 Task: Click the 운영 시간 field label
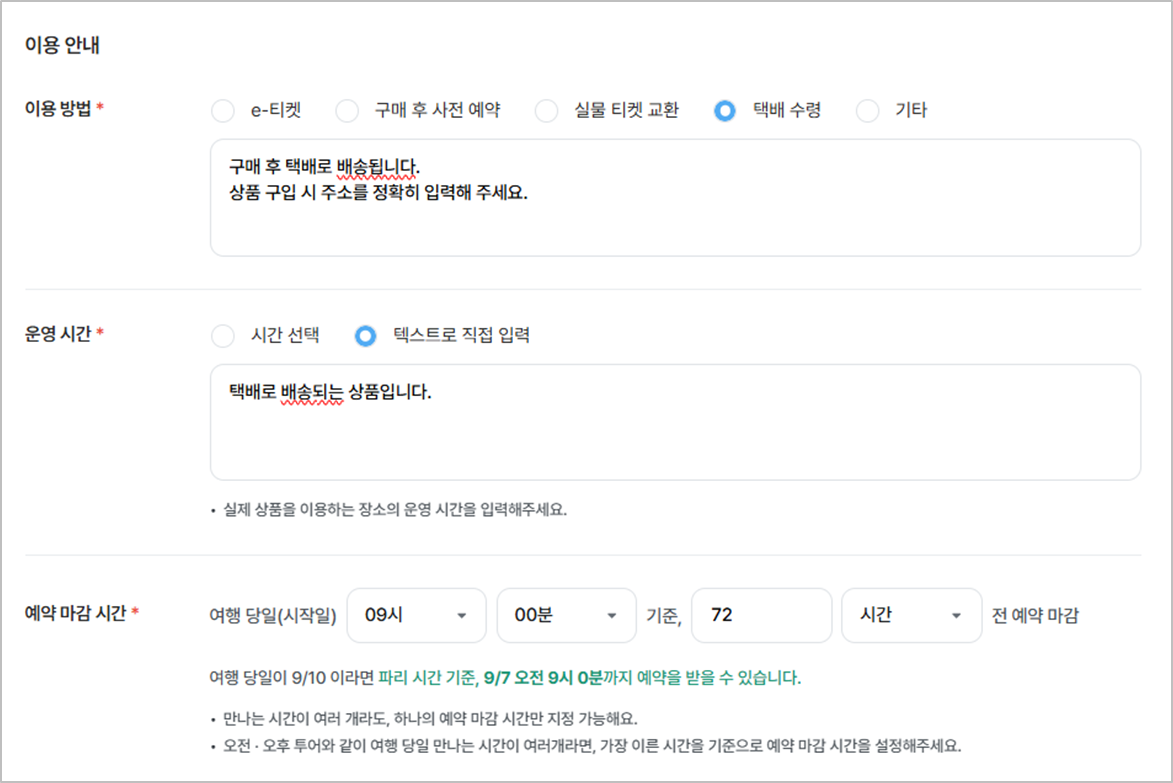pos(58,335)
